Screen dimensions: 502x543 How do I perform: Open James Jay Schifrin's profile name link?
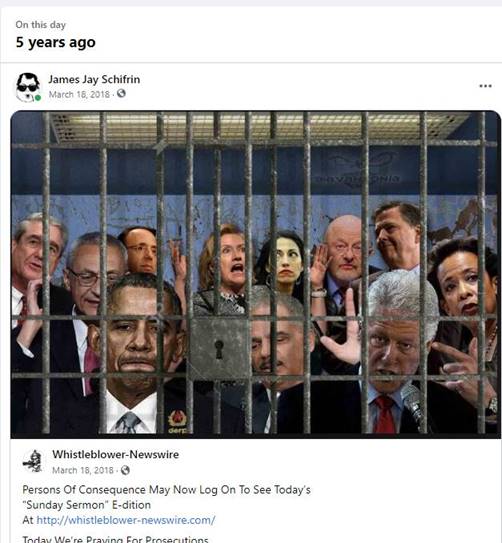pos(94,79)
